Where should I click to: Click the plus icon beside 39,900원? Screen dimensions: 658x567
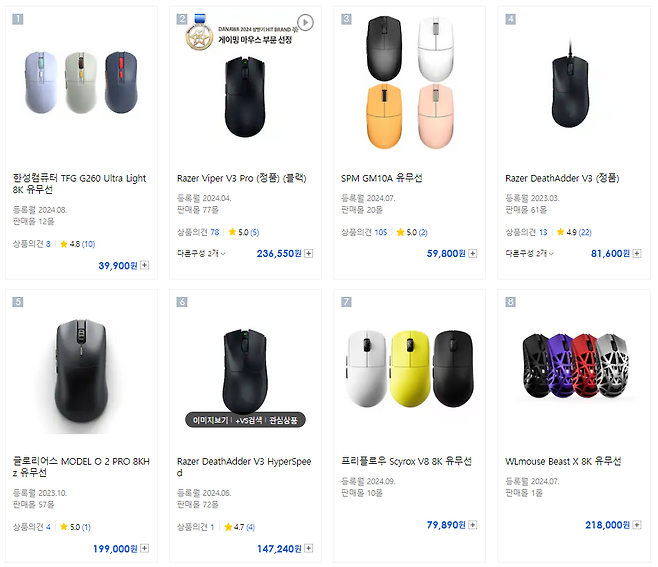(144, 265)
